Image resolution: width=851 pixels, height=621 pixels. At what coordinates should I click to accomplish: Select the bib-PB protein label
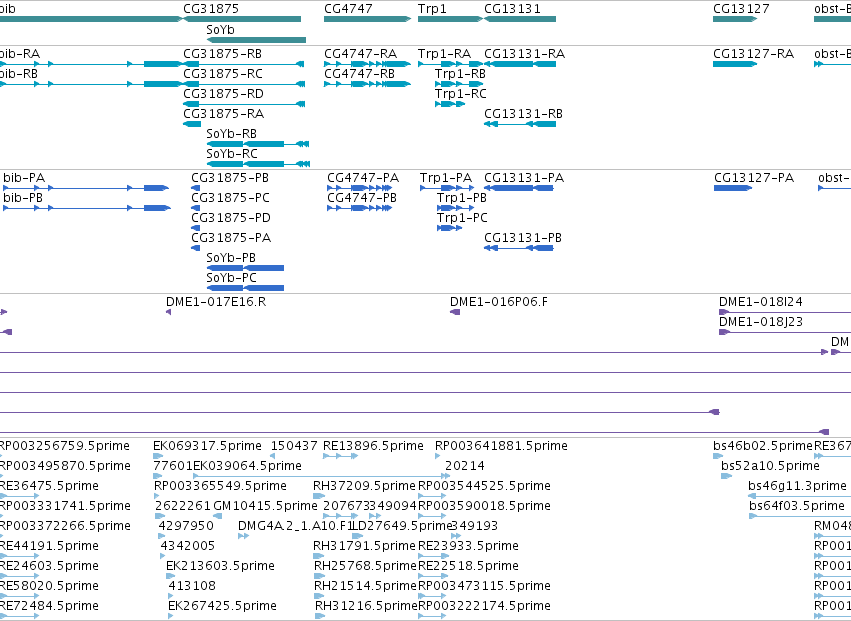click(23, 198)
